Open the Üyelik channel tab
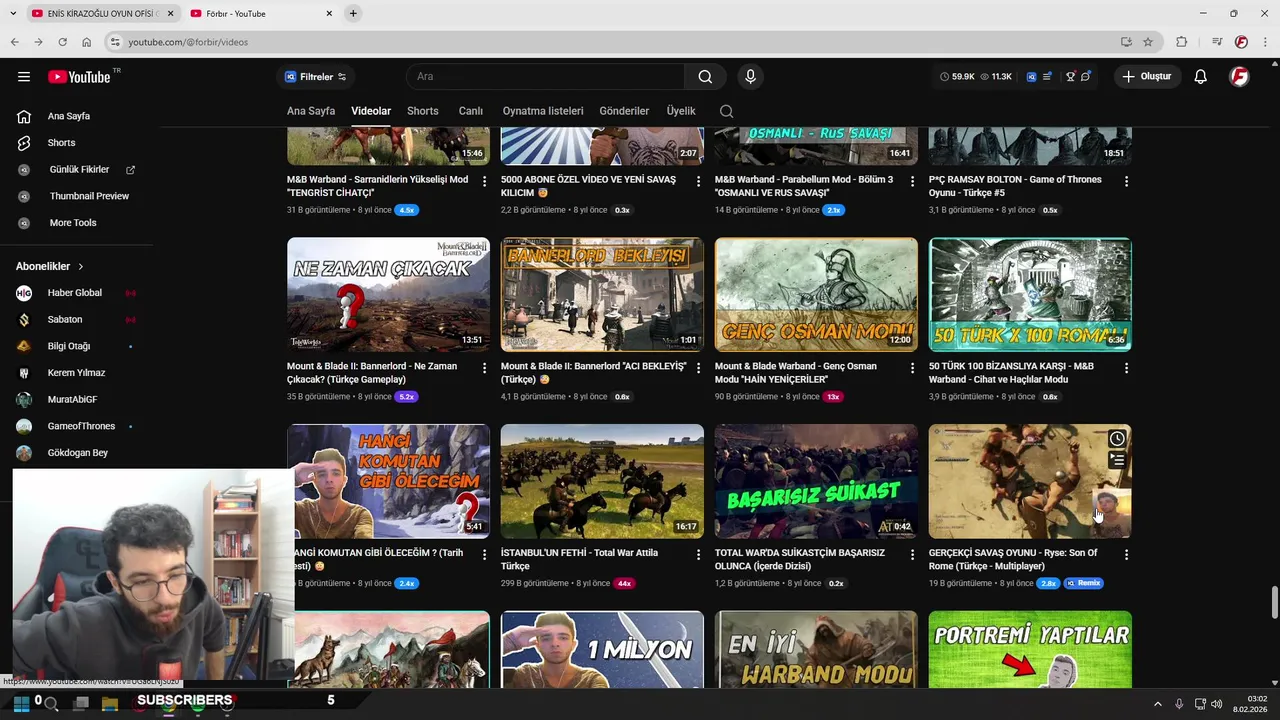The image size is (1280, 720). pos(681,111)
